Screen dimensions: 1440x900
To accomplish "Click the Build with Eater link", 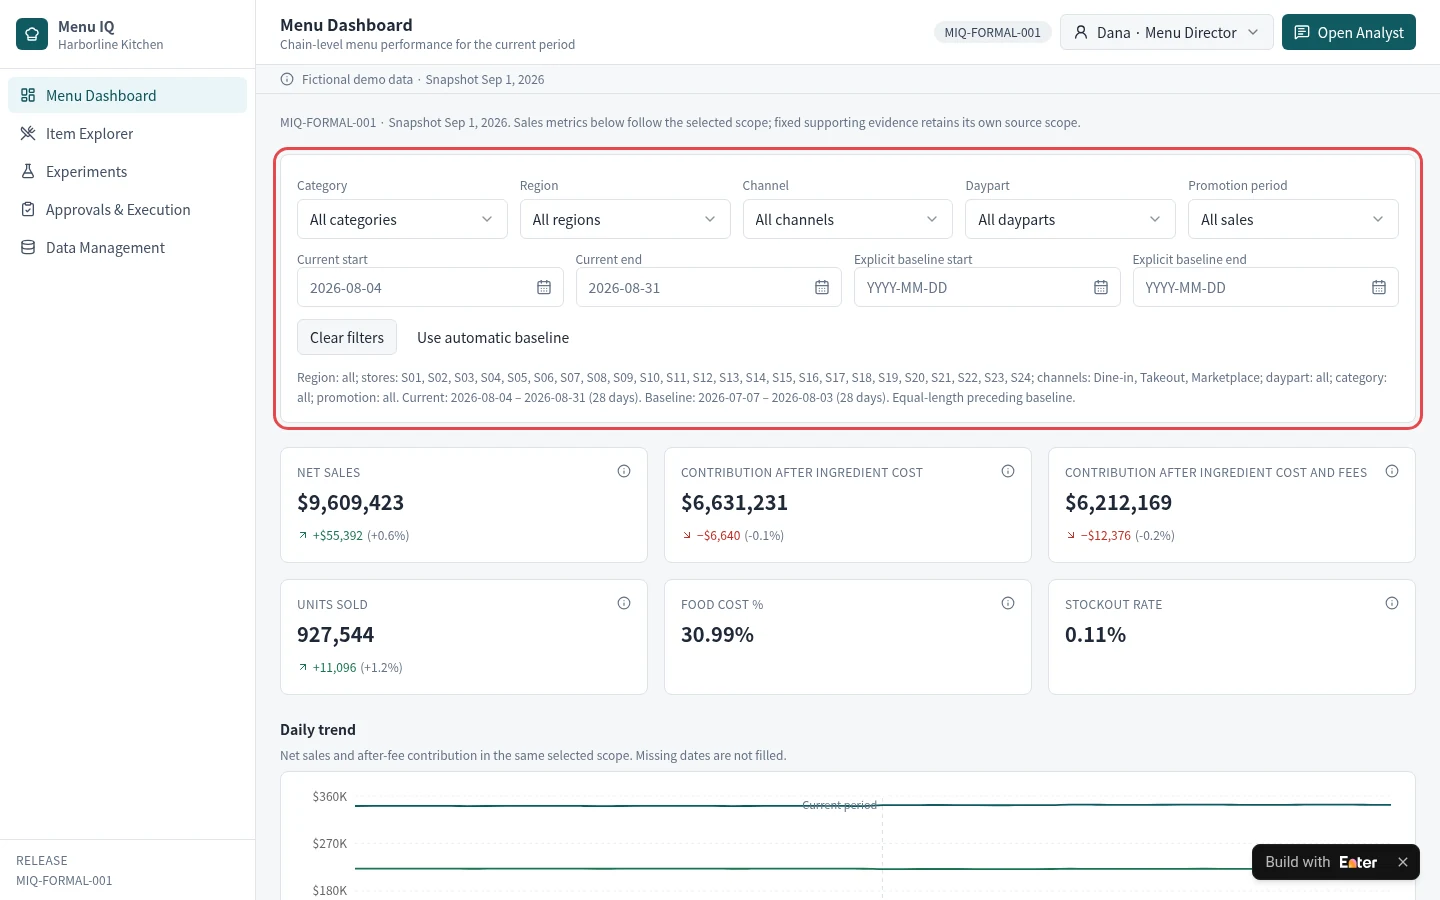I will coord(1321,862).
